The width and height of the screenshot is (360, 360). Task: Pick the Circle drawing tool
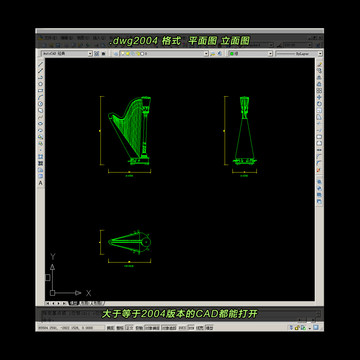point(41,104)
